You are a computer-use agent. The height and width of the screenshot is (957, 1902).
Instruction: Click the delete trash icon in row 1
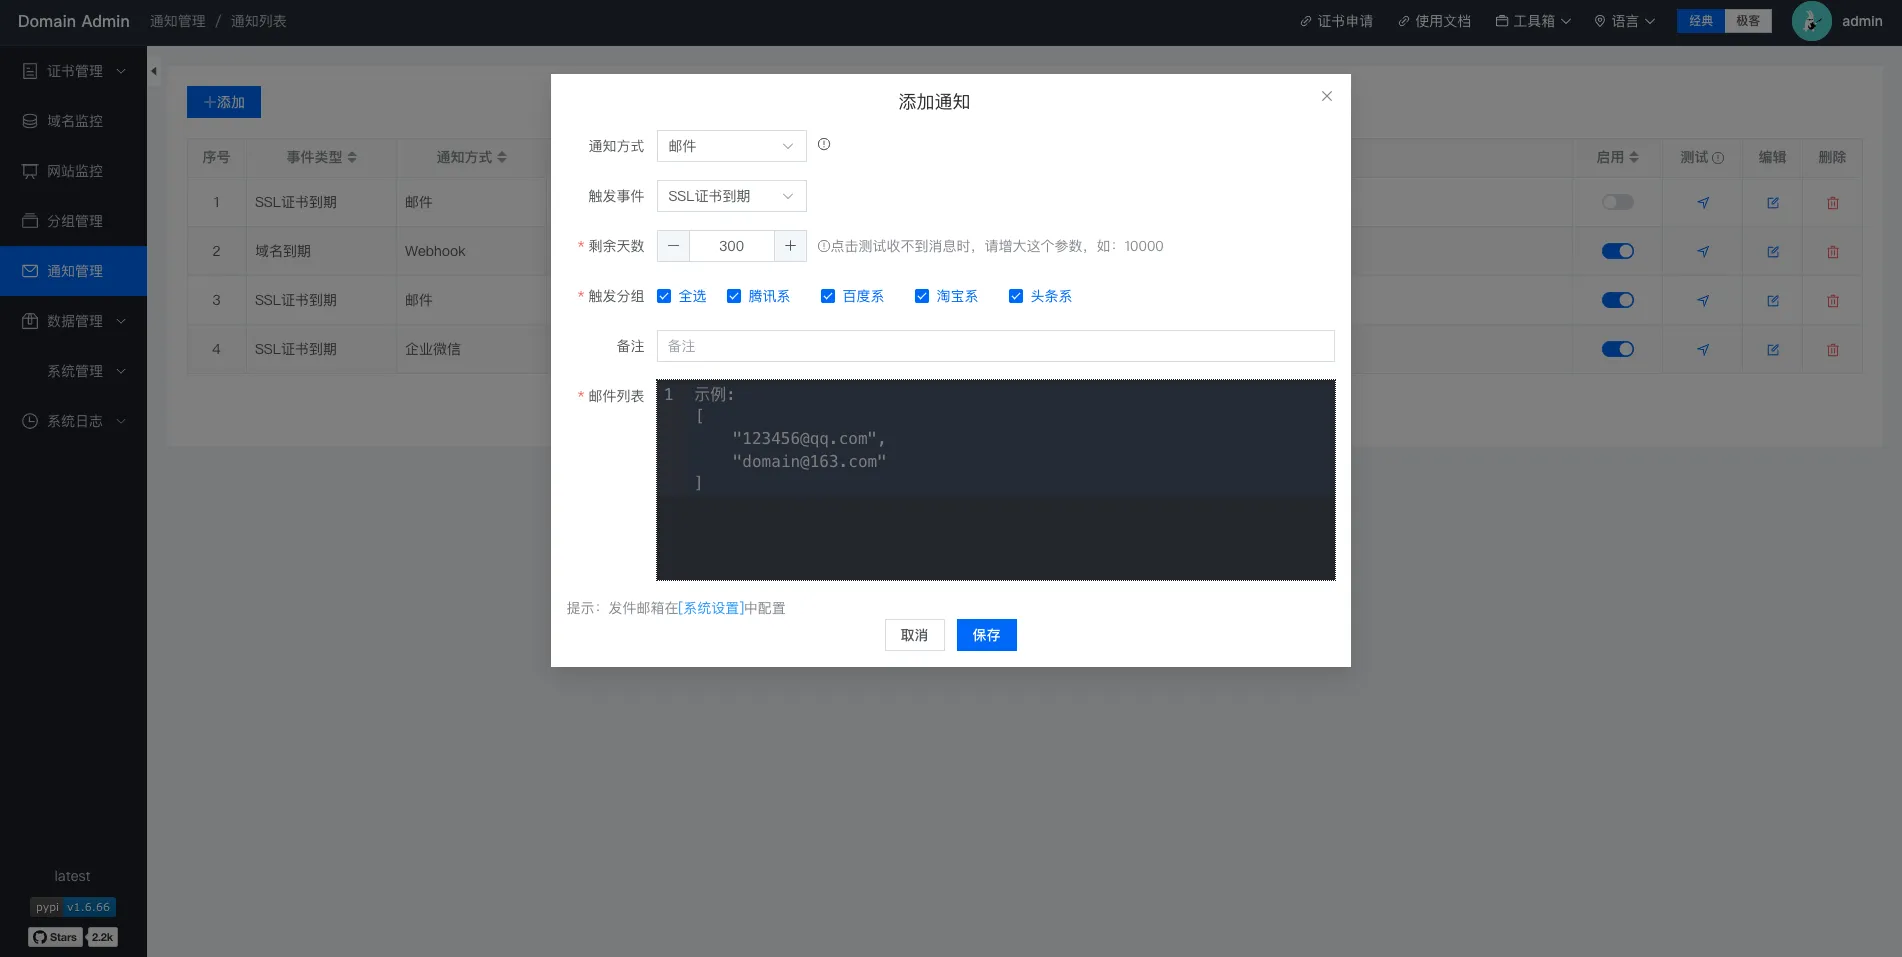pyautogui.click(x=1833, y=203)
